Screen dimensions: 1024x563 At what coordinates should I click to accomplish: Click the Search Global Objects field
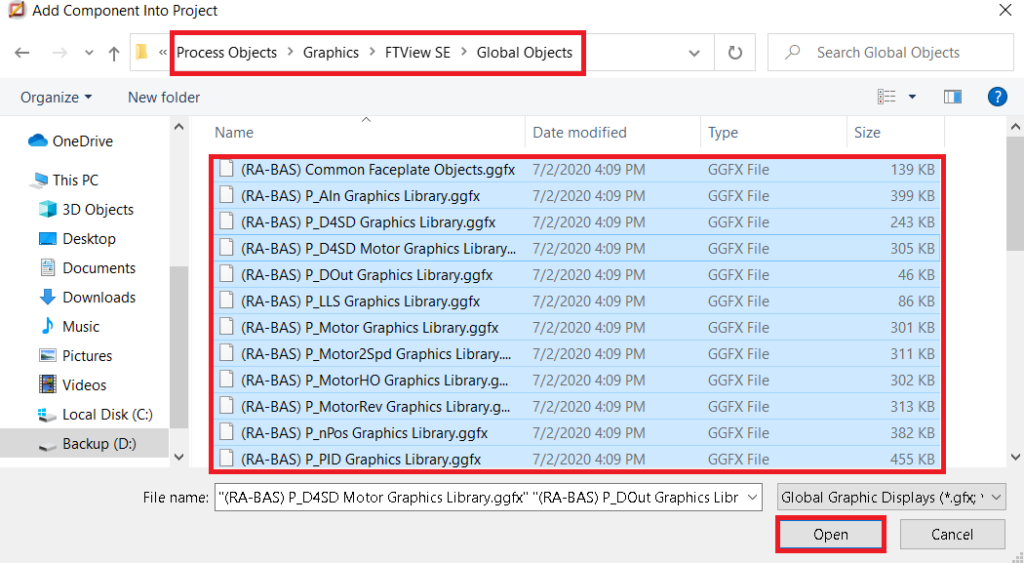coord(891,52)
